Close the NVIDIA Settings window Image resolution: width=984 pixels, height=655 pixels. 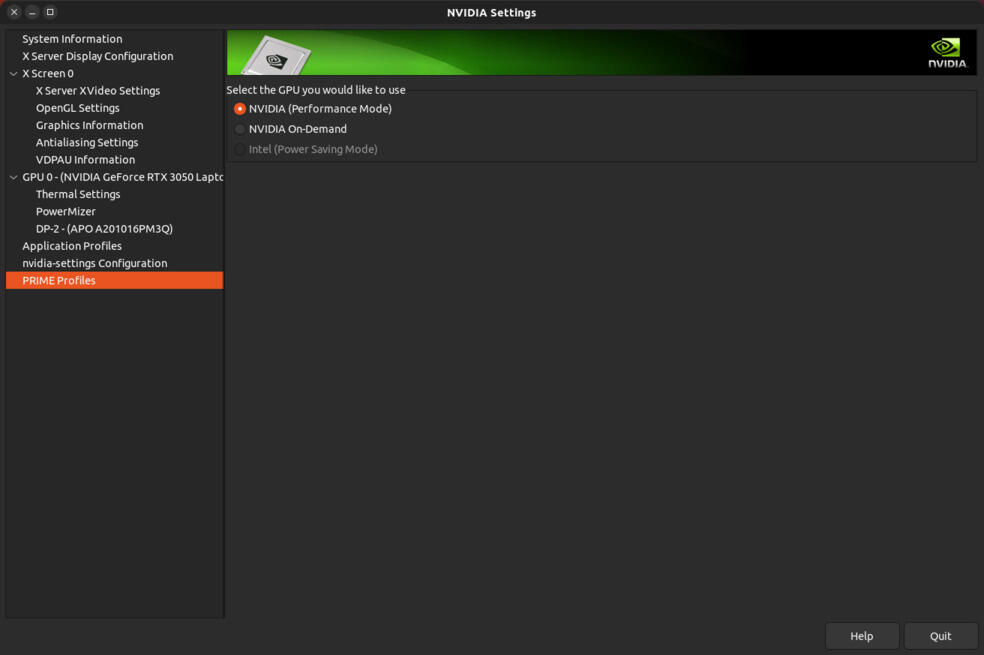pos(14,12)
